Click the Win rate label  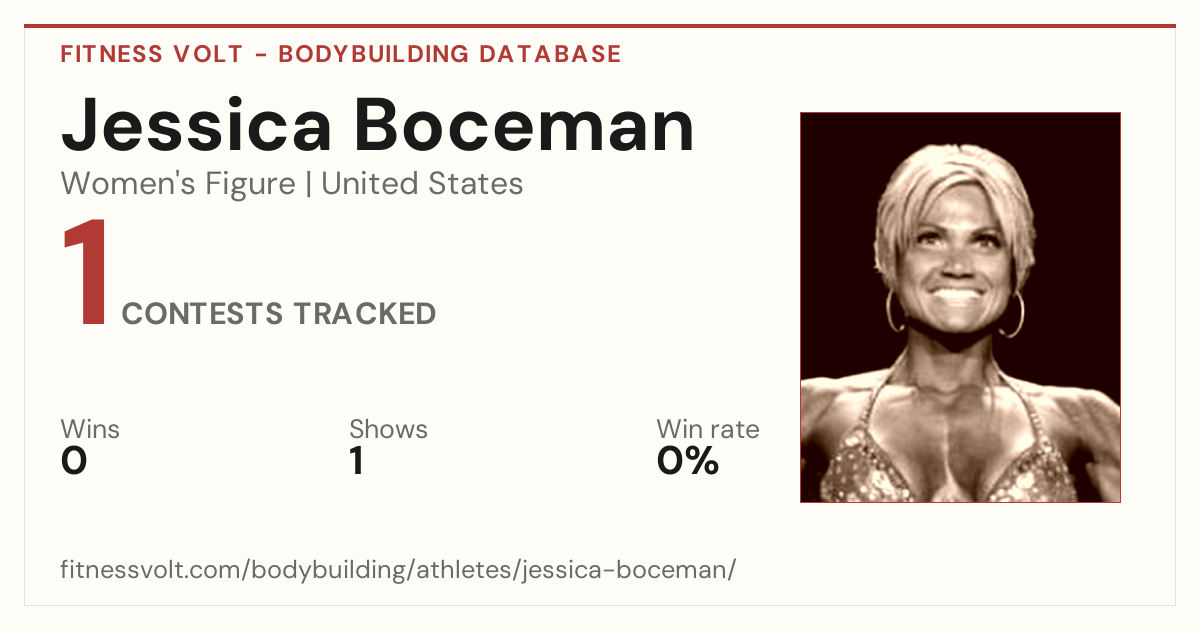point(708,430)
